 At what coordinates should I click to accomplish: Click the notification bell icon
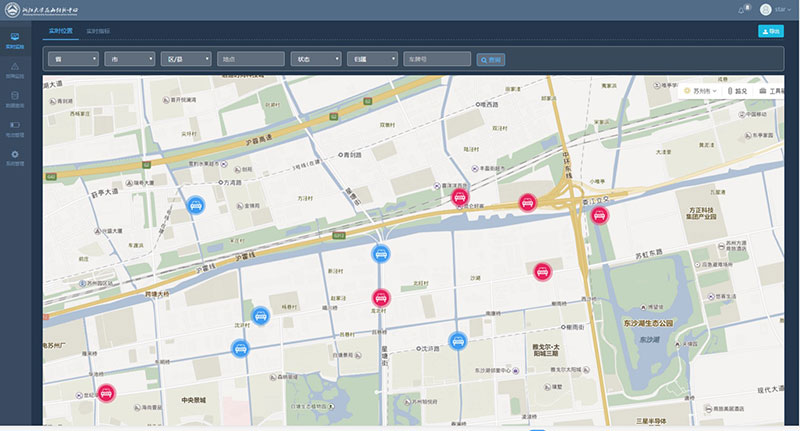(x=741, y=10)
